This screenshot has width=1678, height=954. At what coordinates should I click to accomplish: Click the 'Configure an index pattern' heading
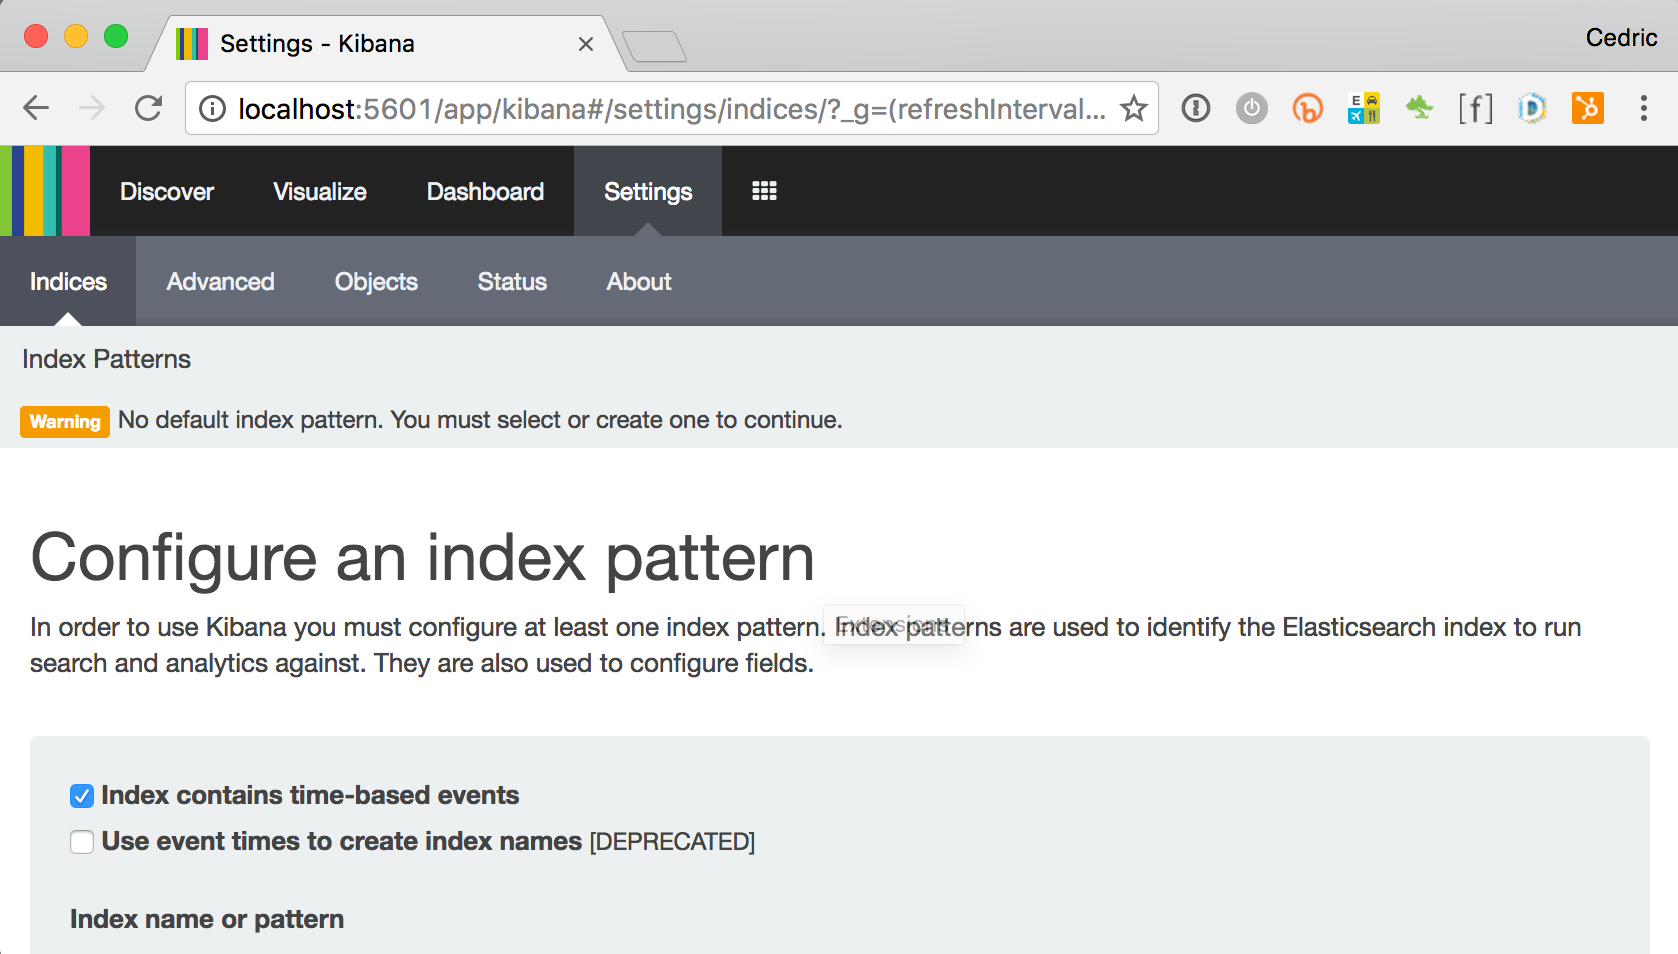click(423, 557)
